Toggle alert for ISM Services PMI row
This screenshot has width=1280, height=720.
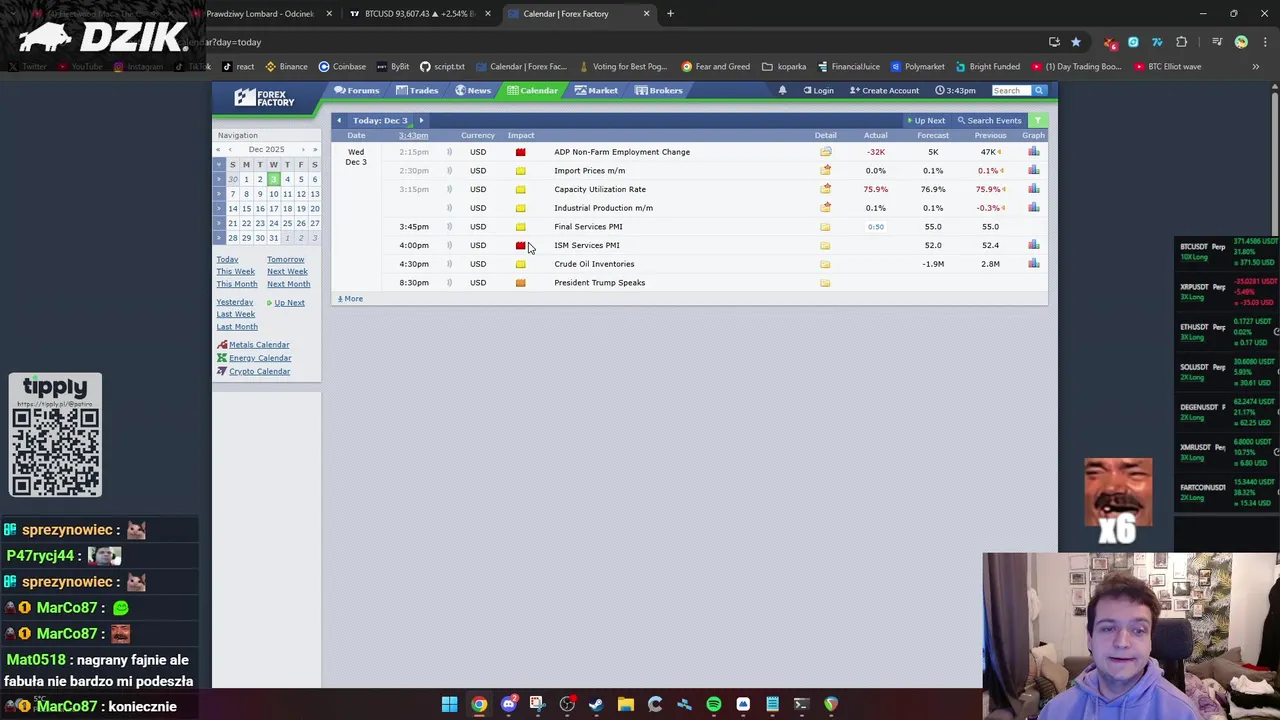pyautogui.click(x=449, y=245)
